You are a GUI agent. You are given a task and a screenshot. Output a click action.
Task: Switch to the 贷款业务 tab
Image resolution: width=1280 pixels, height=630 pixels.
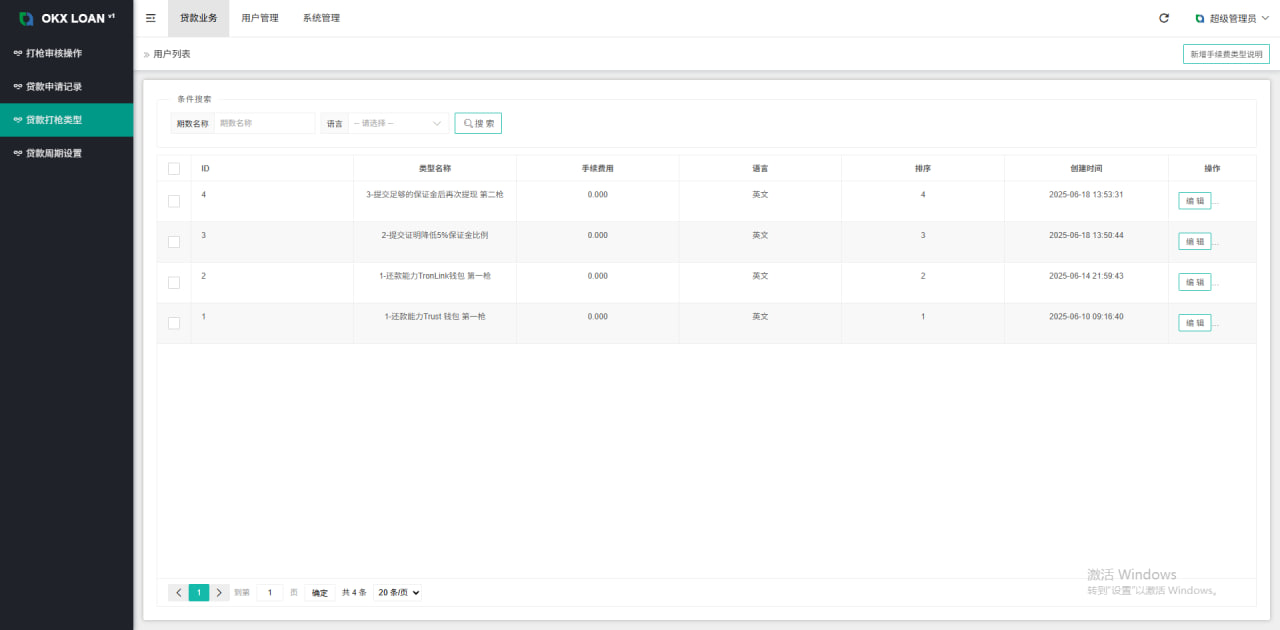(198, 18)
